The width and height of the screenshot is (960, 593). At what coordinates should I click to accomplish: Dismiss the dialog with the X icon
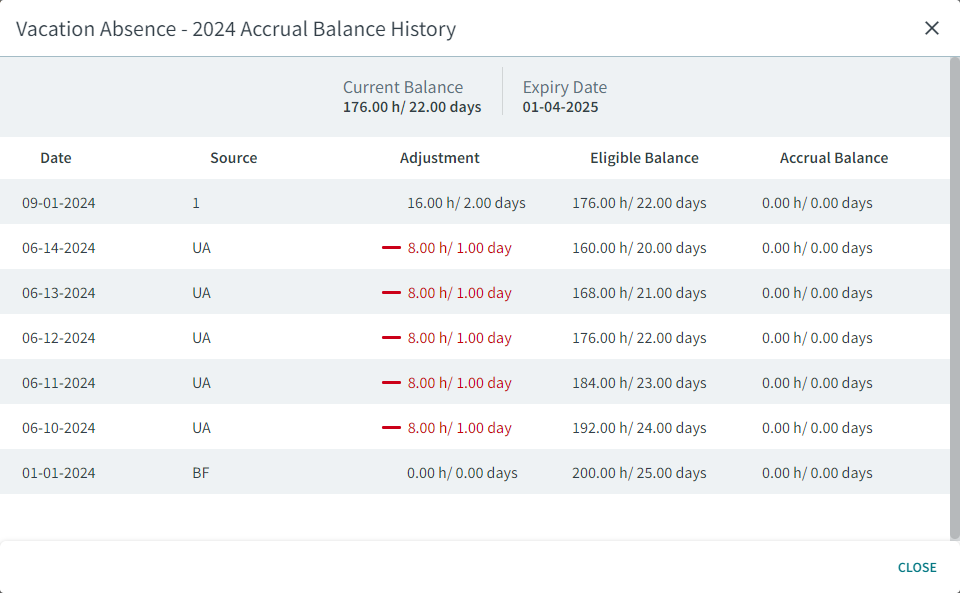tap(932, 28)
